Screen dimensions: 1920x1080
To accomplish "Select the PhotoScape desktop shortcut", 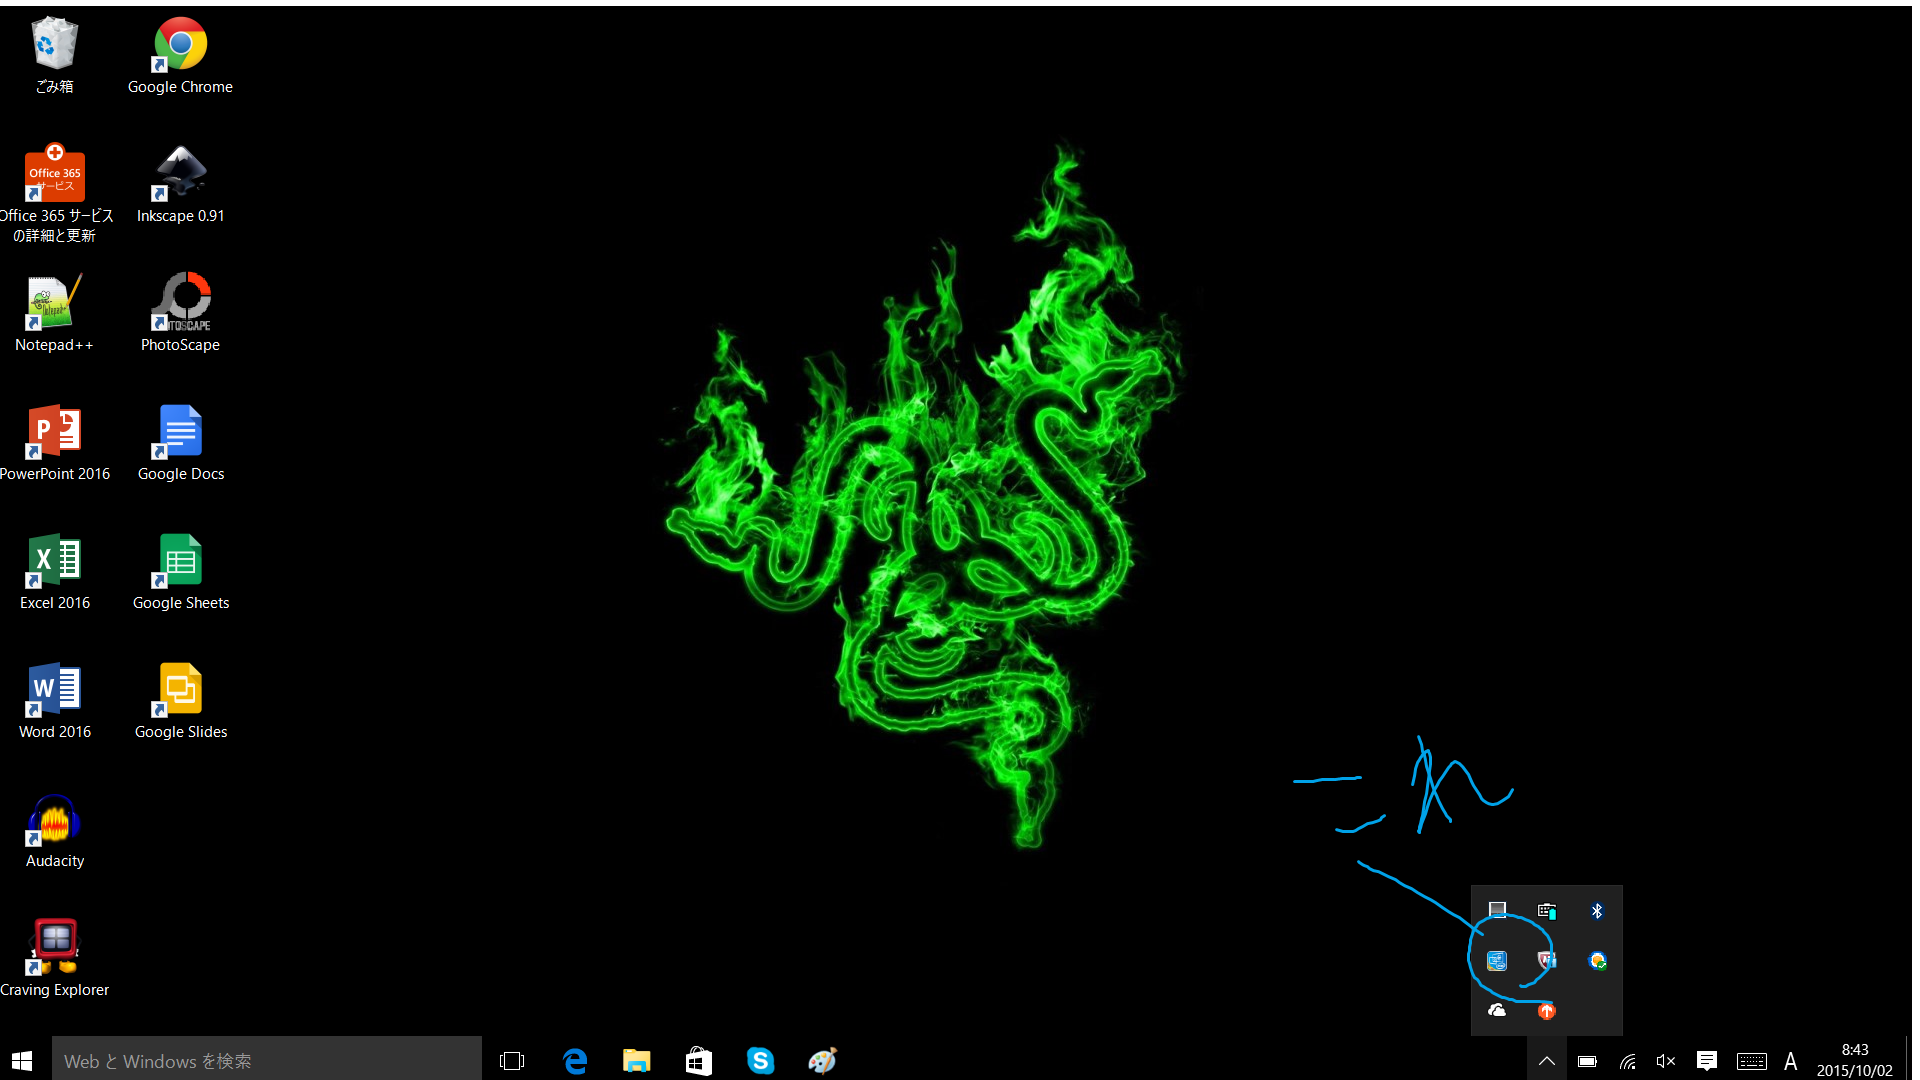I will (x=180, y=314).
